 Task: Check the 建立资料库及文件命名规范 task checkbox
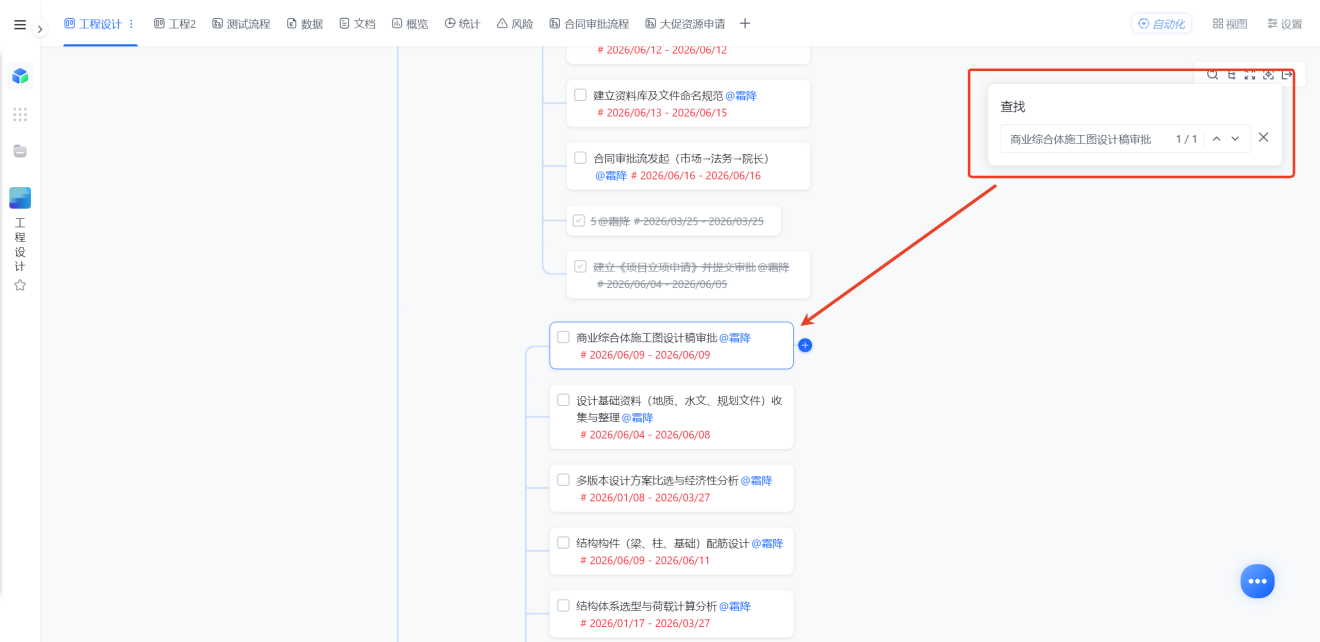click(x=580, y=95)
